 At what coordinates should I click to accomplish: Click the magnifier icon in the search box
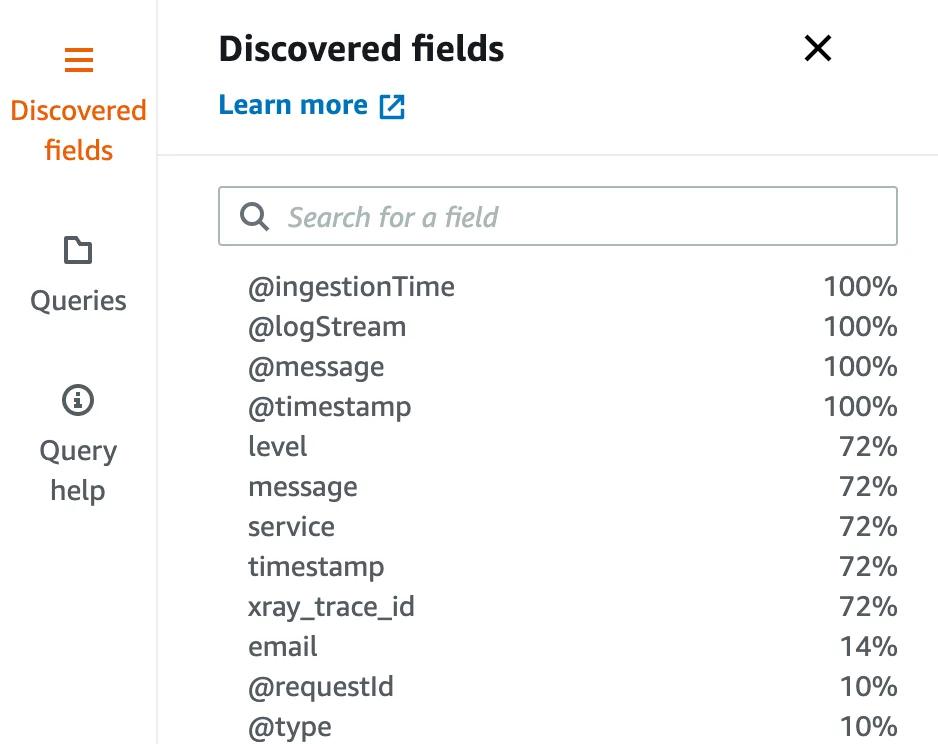click(x=254, y=217)
